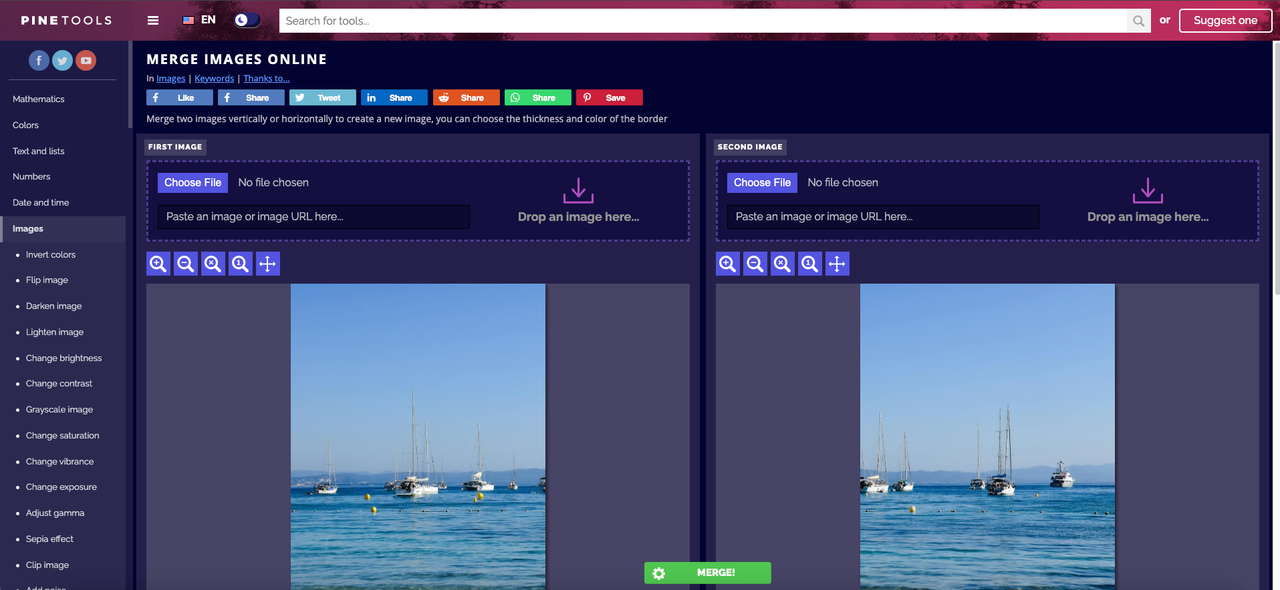Click the Pinterest Save button
Image resolution: width=1280 pixels, height=590 pixels.
point(609,98)
